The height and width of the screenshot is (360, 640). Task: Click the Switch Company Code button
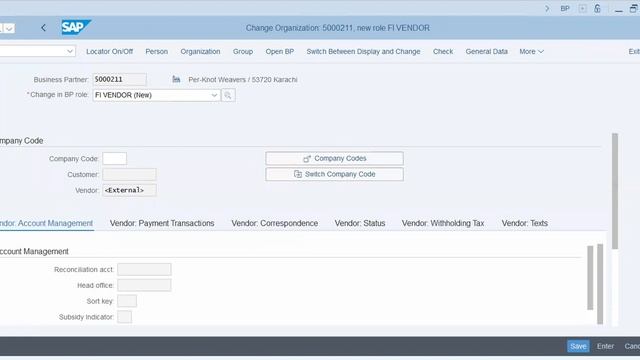coord(334,174)
